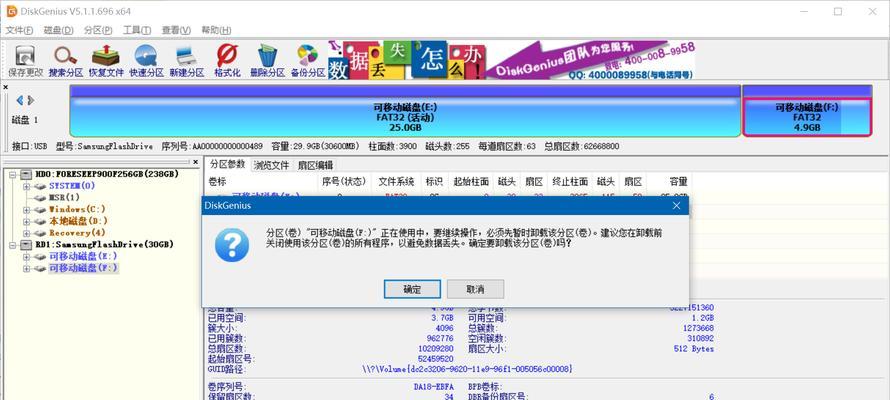Expand the SYSTEM(0) tree node
The width and height of the screenshot is (890, 400).
(26, 186)
